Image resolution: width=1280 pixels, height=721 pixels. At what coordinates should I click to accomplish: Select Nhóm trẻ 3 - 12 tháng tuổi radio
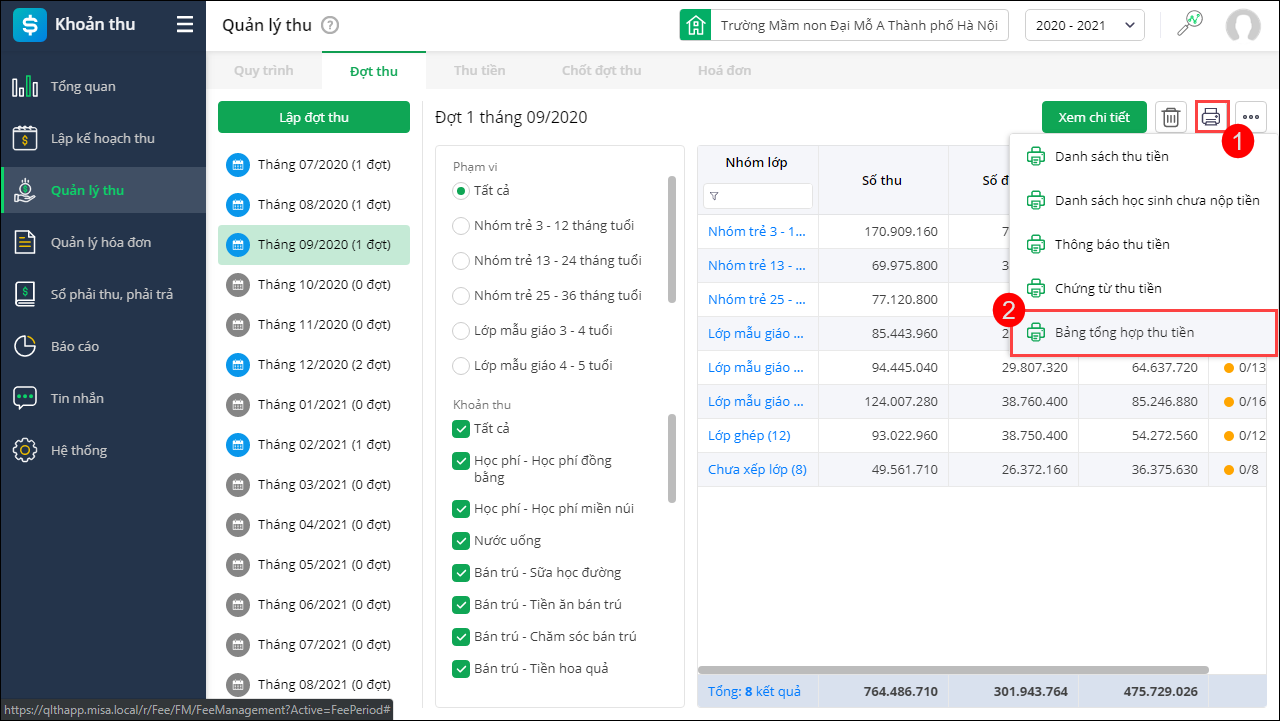click(x=461, y=226)
